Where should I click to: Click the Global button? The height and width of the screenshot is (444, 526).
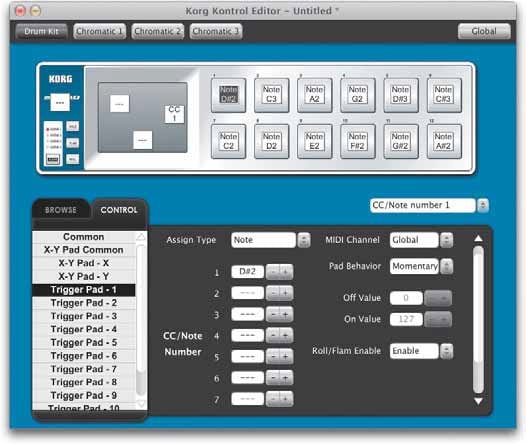tap(484, 32)
